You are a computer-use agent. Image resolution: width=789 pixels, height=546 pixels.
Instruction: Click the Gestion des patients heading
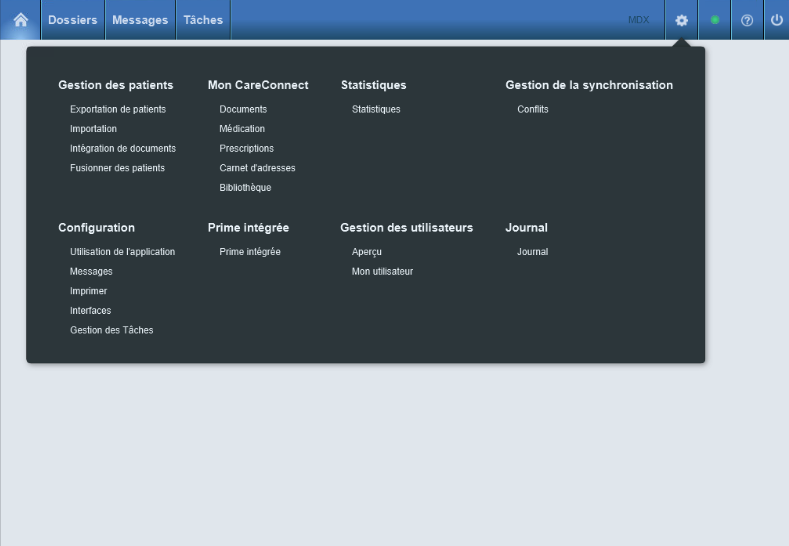(116, 85)
